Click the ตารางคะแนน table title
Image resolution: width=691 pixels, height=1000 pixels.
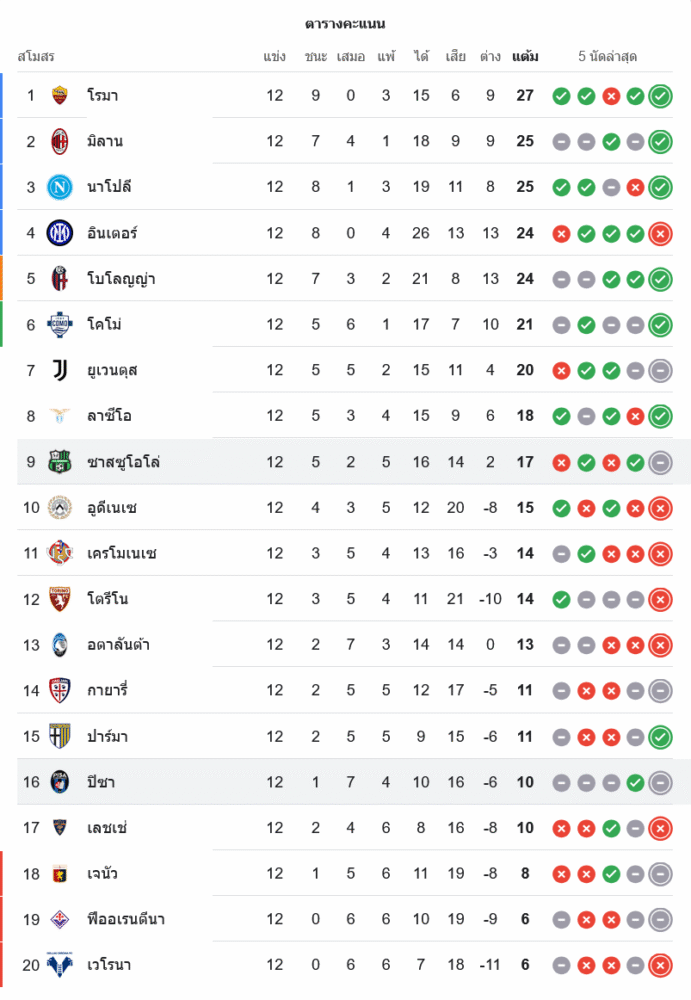(345, 24)
